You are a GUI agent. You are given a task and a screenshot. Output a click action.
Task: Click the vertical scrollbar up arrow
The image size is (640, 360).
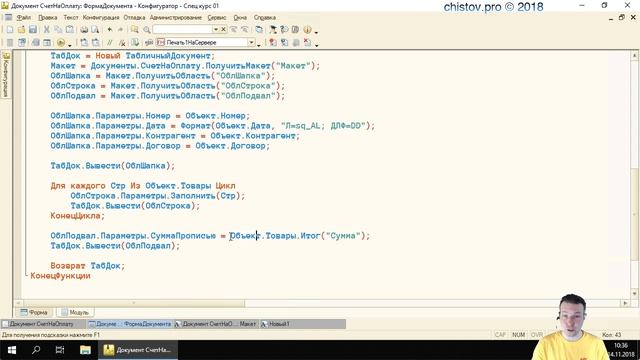pyautogui.click(x=634, y=56)
